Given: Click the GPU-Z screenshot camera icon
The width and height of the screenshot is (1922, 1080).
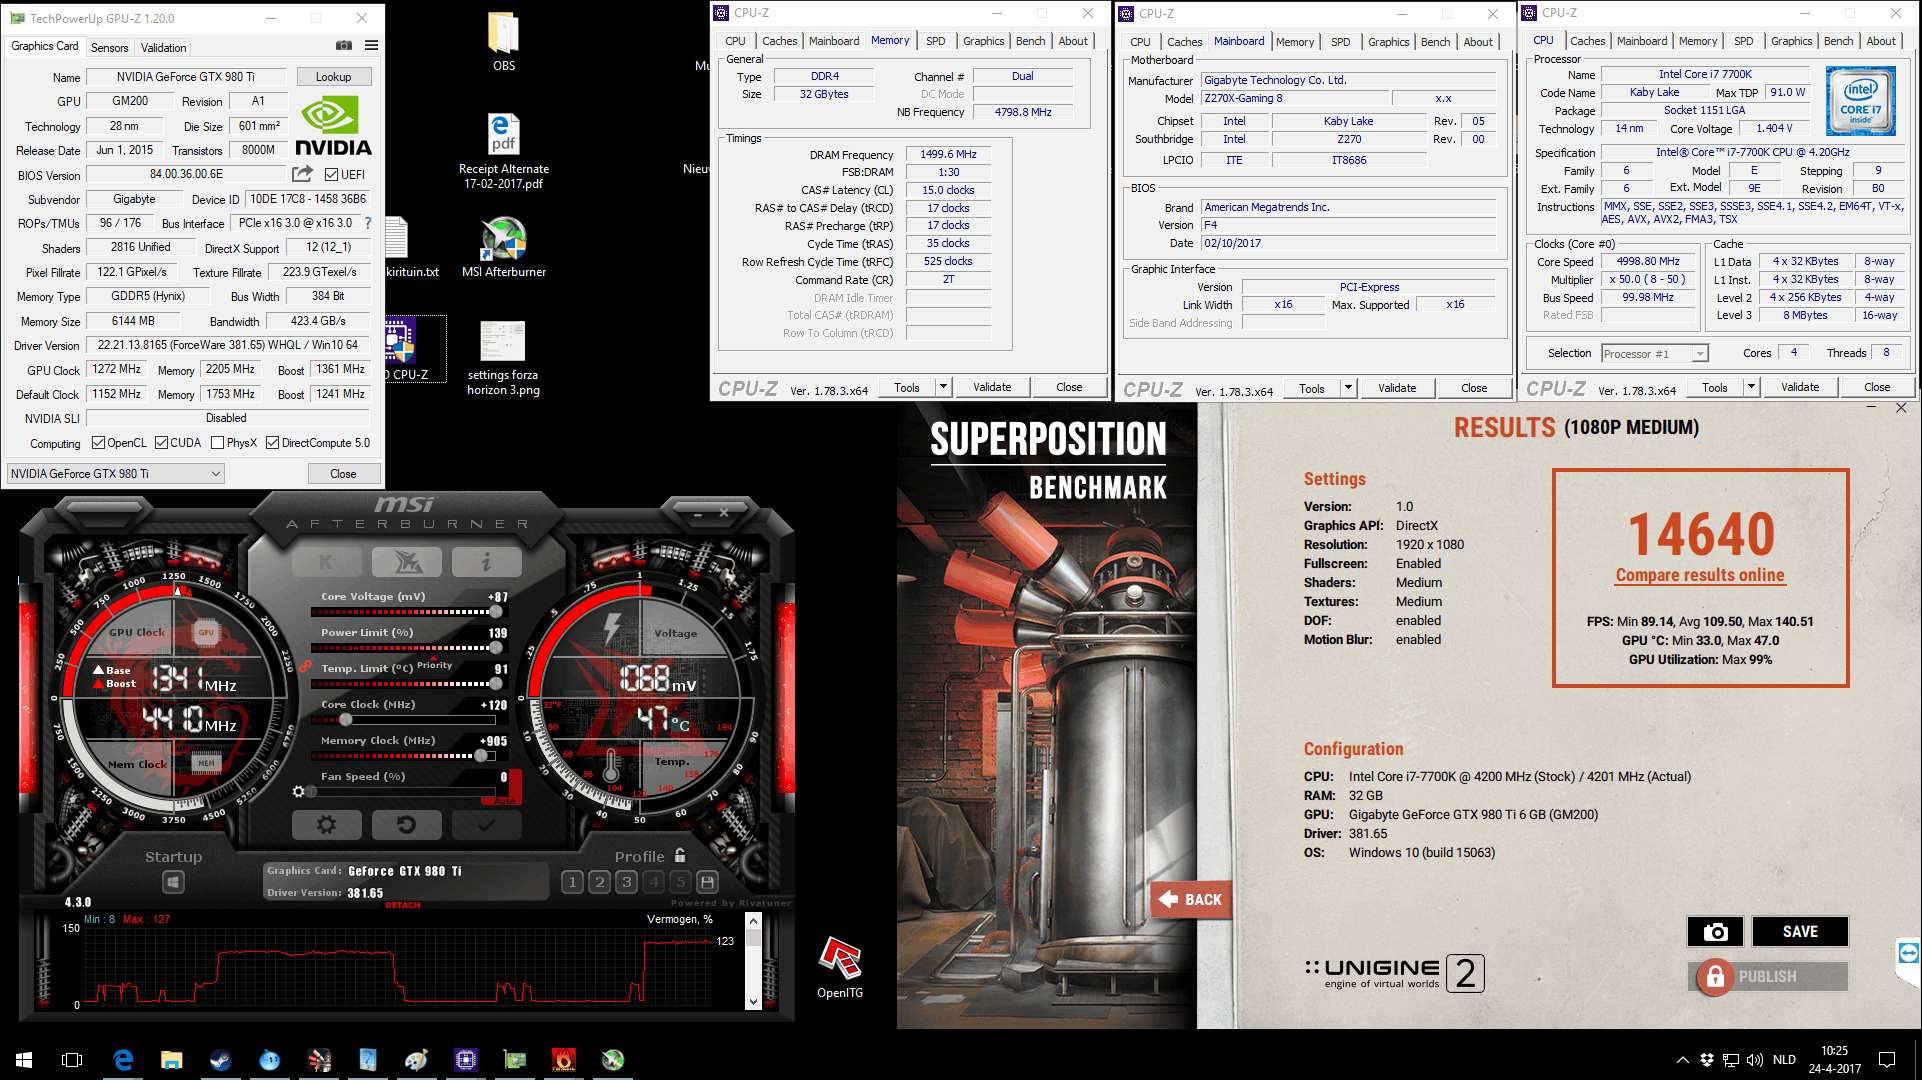Looking at the screenshot, I should [x=343, y=45].
